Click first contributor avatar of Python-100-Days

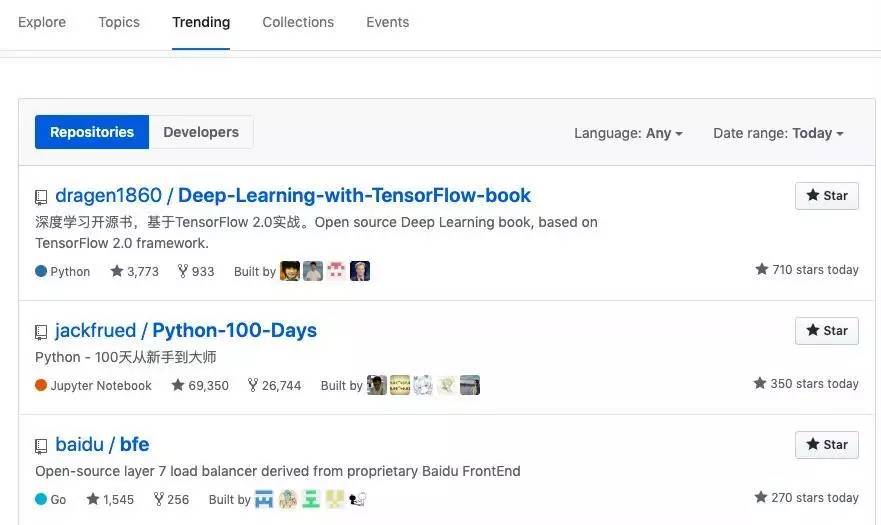376,385
